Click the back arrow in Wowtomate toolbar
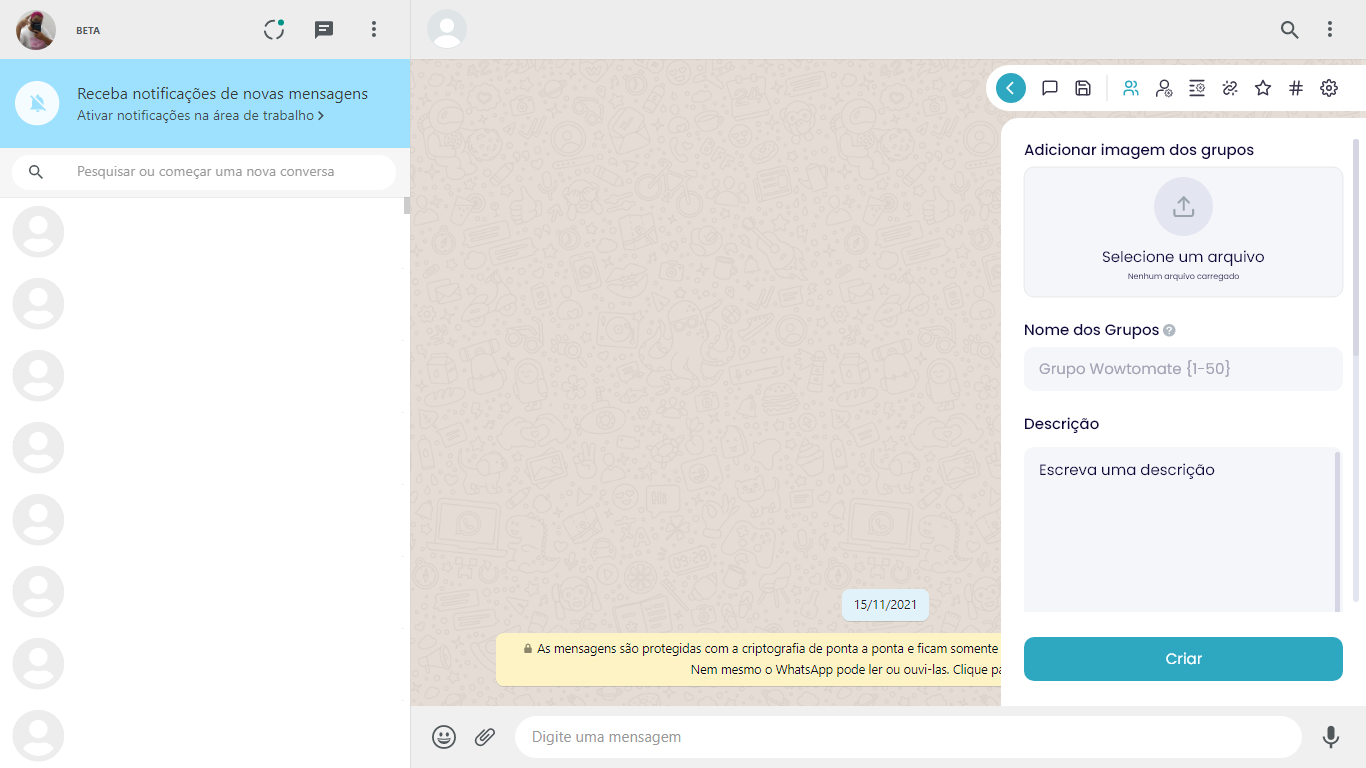Screen dimensions: 1366x768 (x=1011, y=88)
